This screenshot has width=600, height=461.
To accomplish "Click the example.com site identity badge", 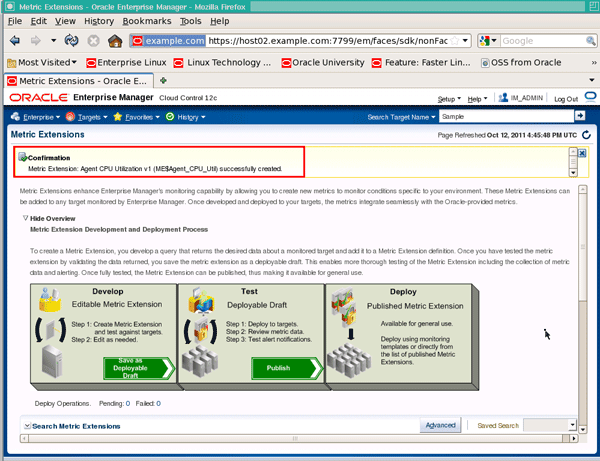I will pyautogui.click(x=168, y=41).
